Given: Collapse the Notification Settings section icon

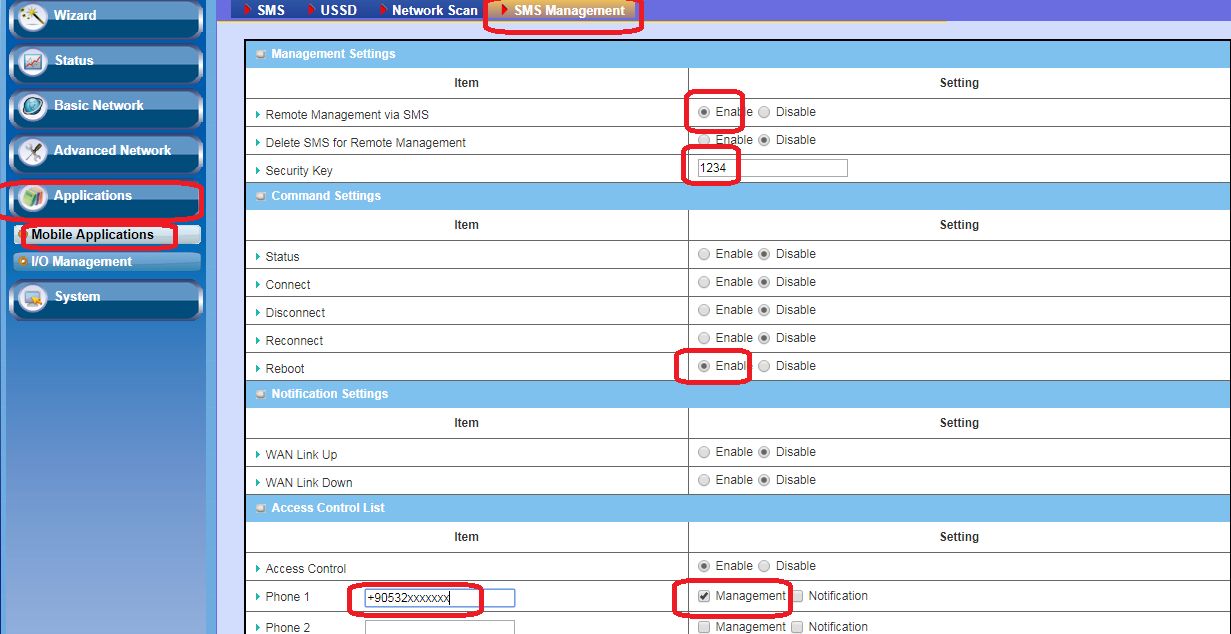Looking at the screenshot, I should click(261, 394).
